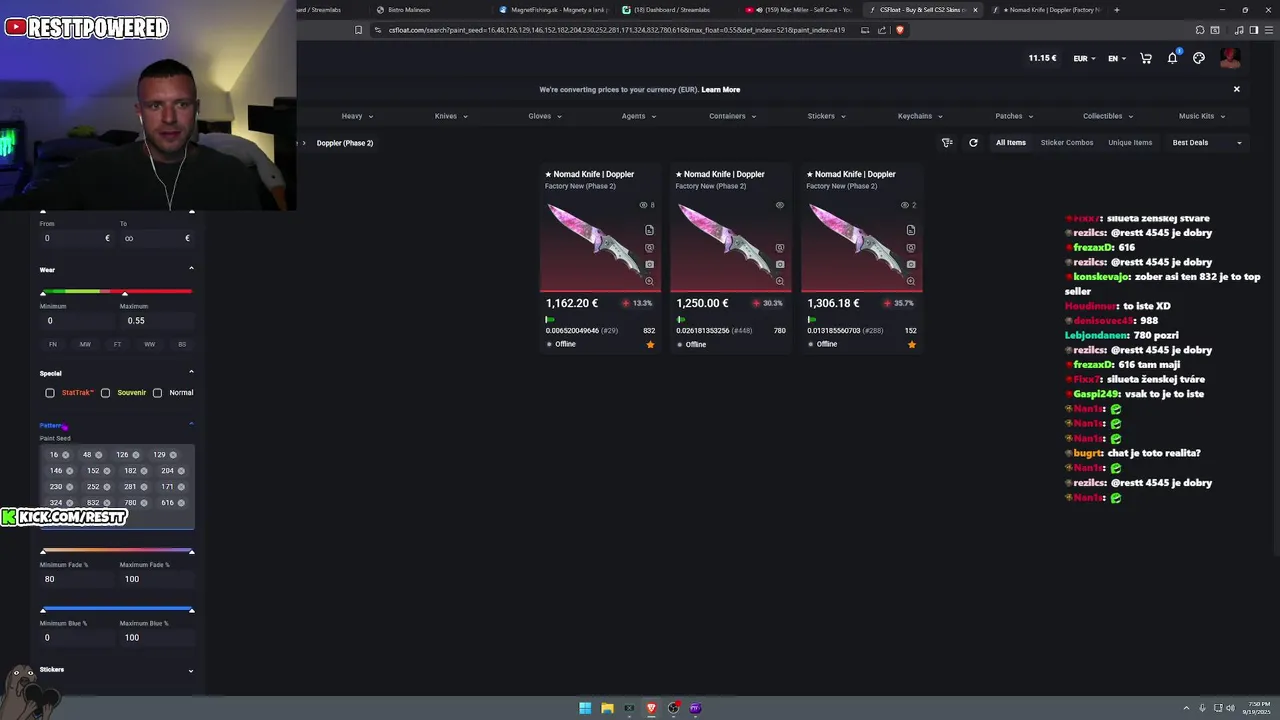
Task: Remove paint seed 616 chip
Action: 181,503
